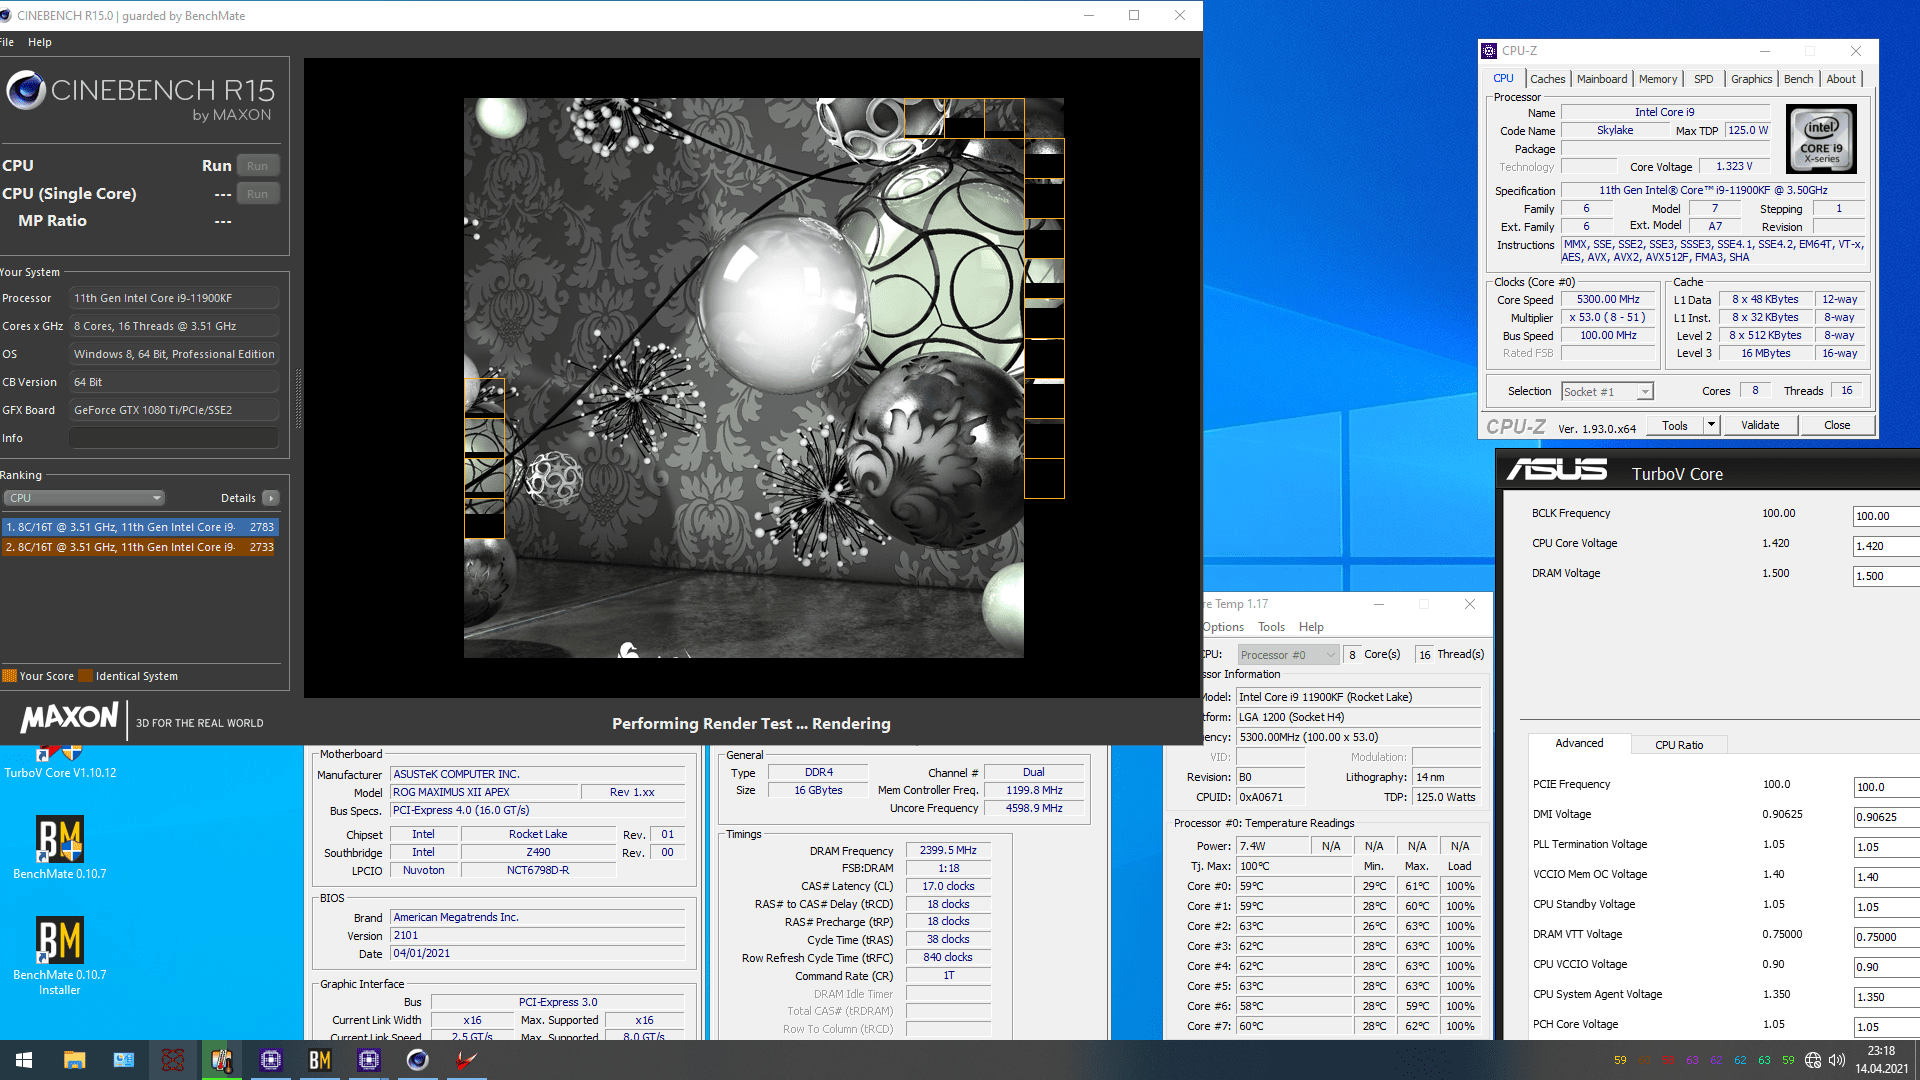Click Core Temp thermometer taskbar icon
1920x1080 pixels.
222,1060
